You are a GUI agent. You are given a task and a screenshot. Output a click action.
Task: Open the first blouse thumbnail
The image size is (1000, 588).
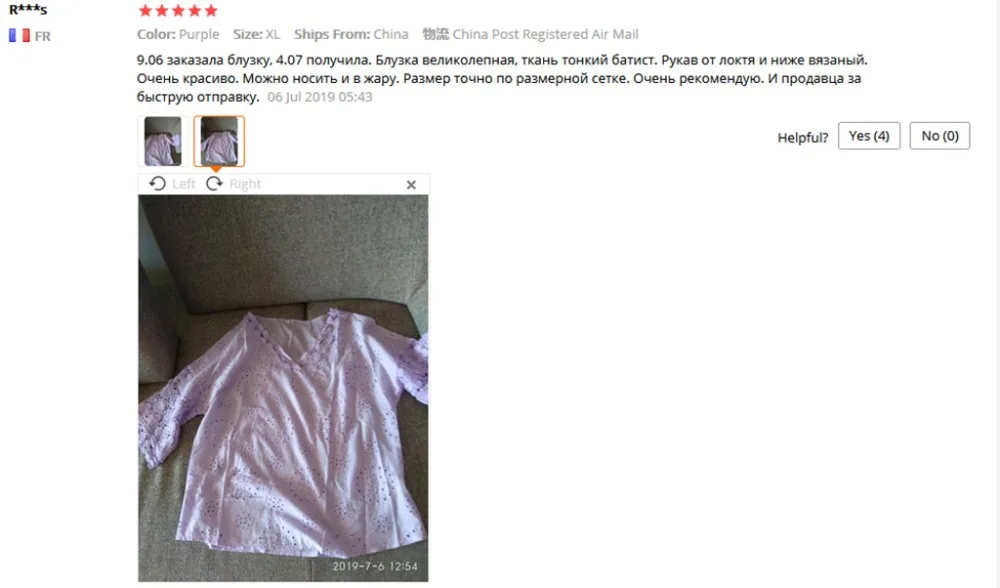point(163,141)
